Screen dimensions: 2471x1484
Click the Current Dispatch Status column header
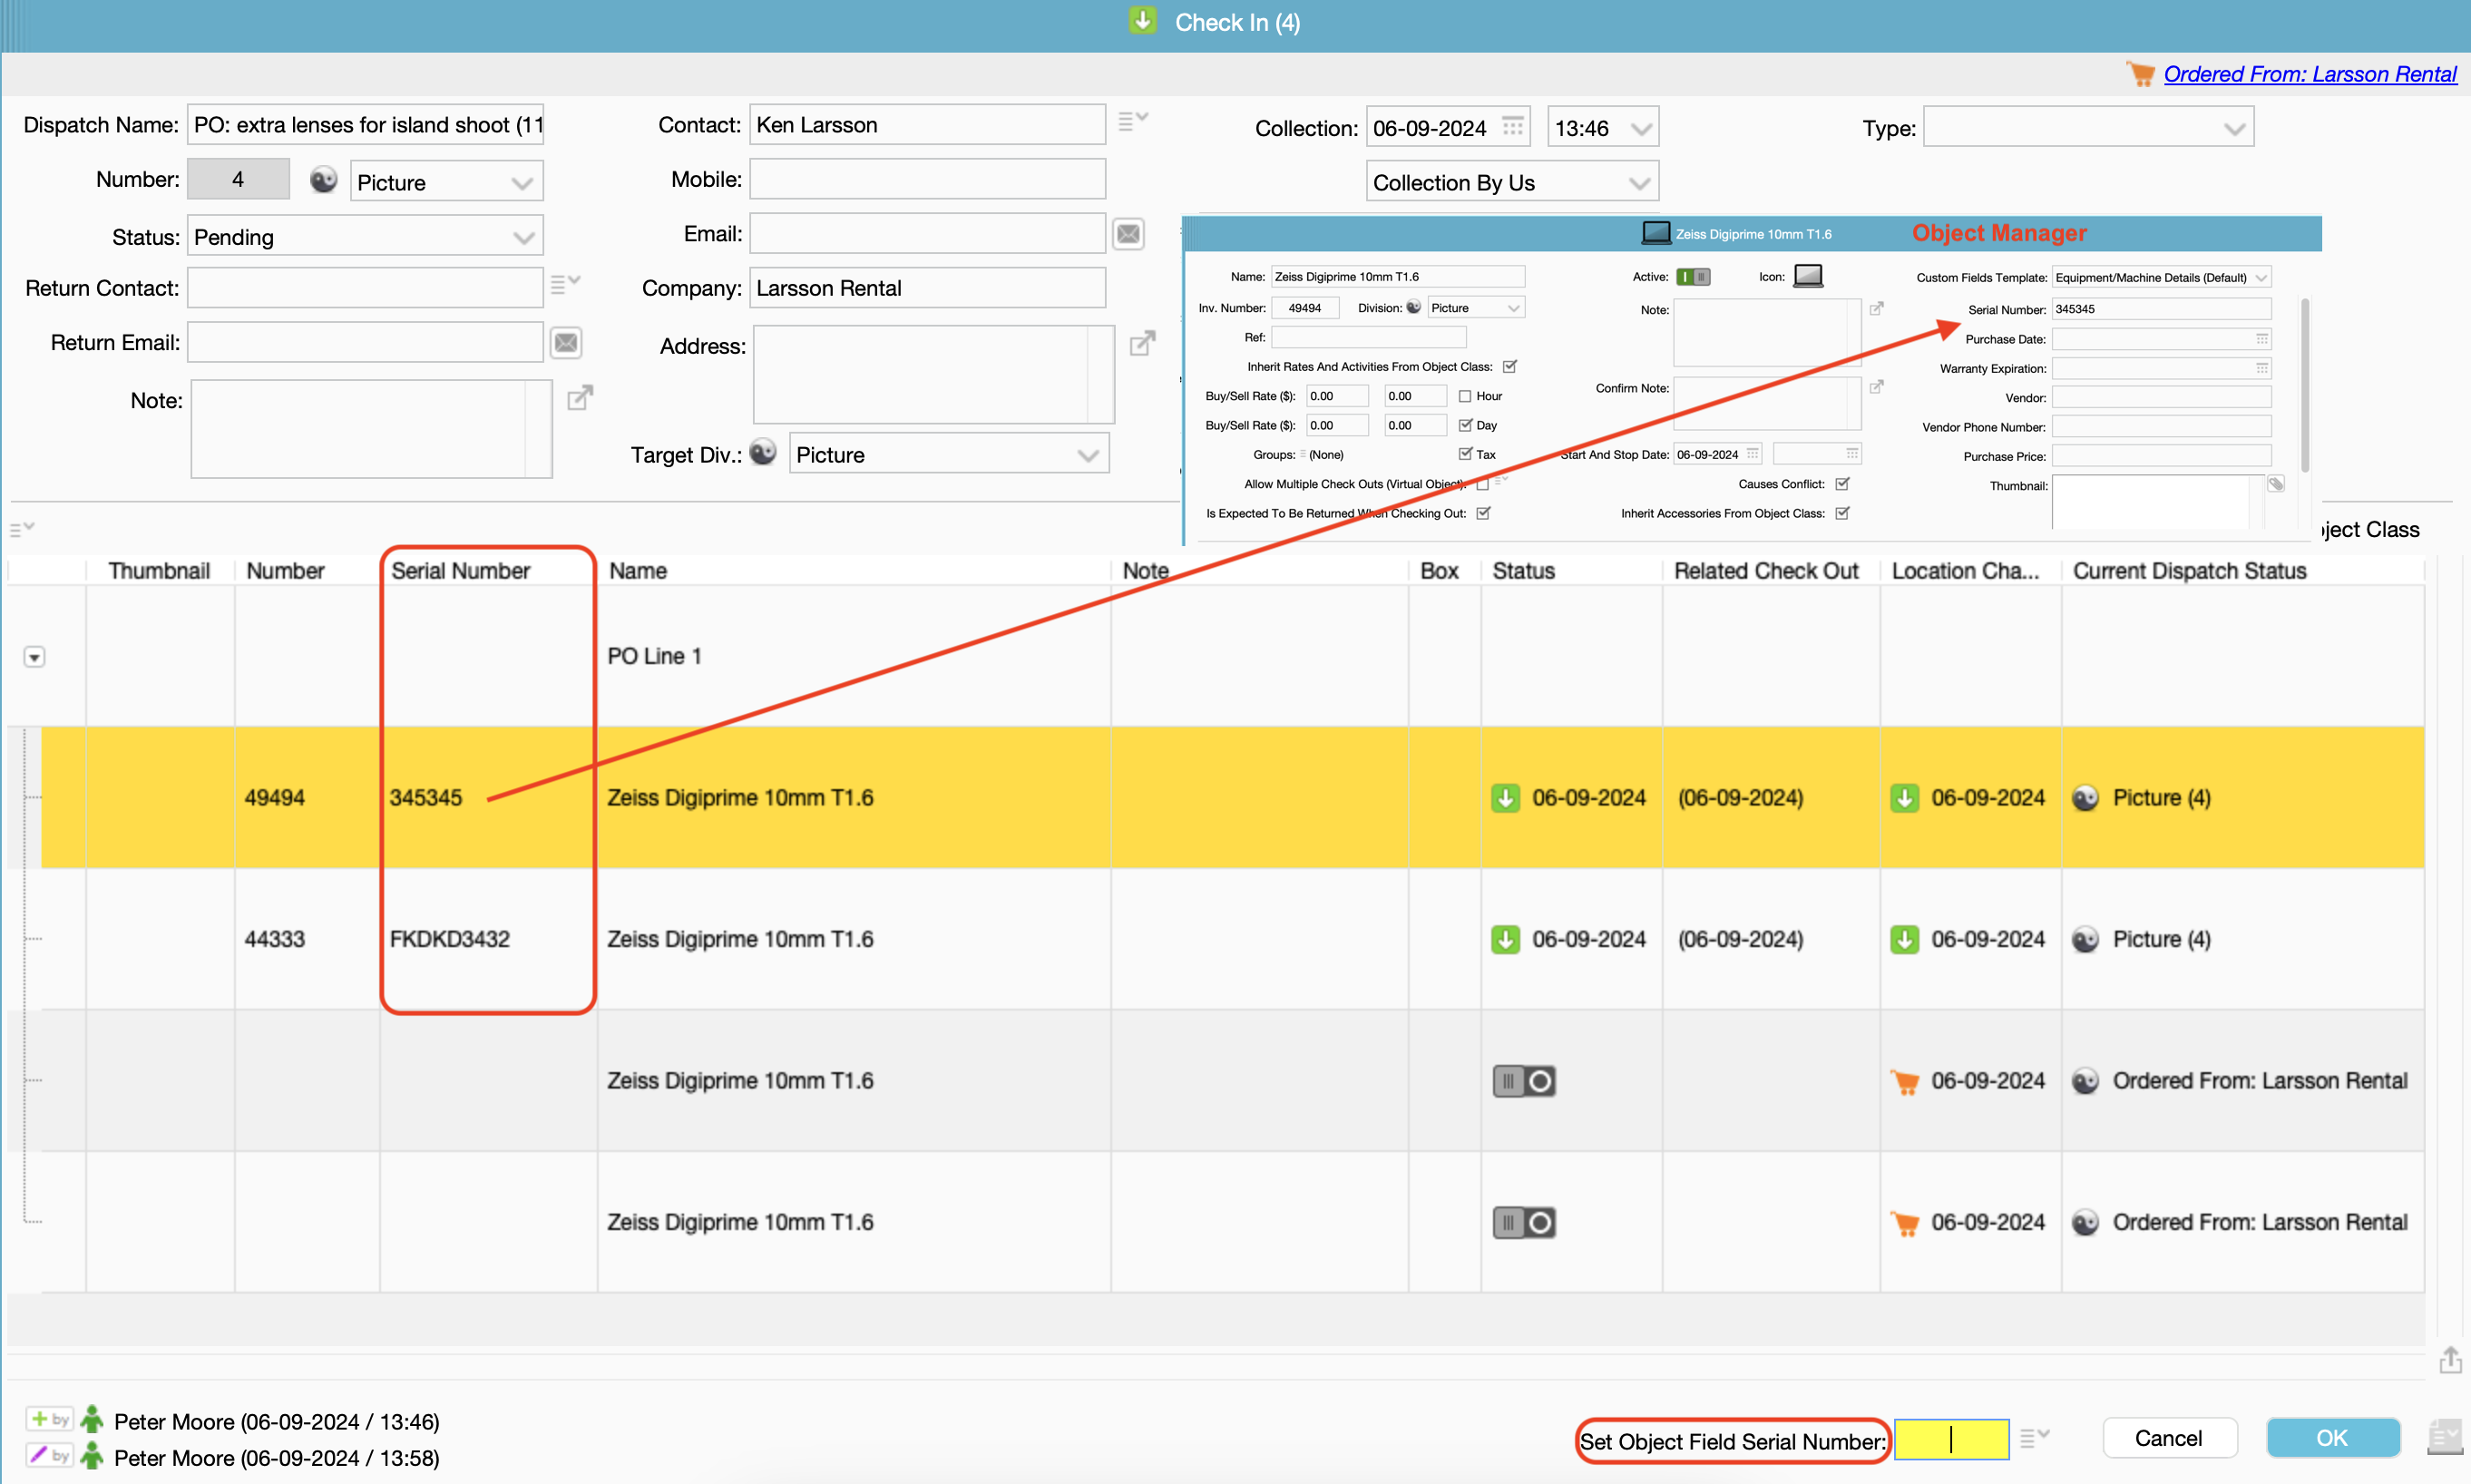point(2188,571)
